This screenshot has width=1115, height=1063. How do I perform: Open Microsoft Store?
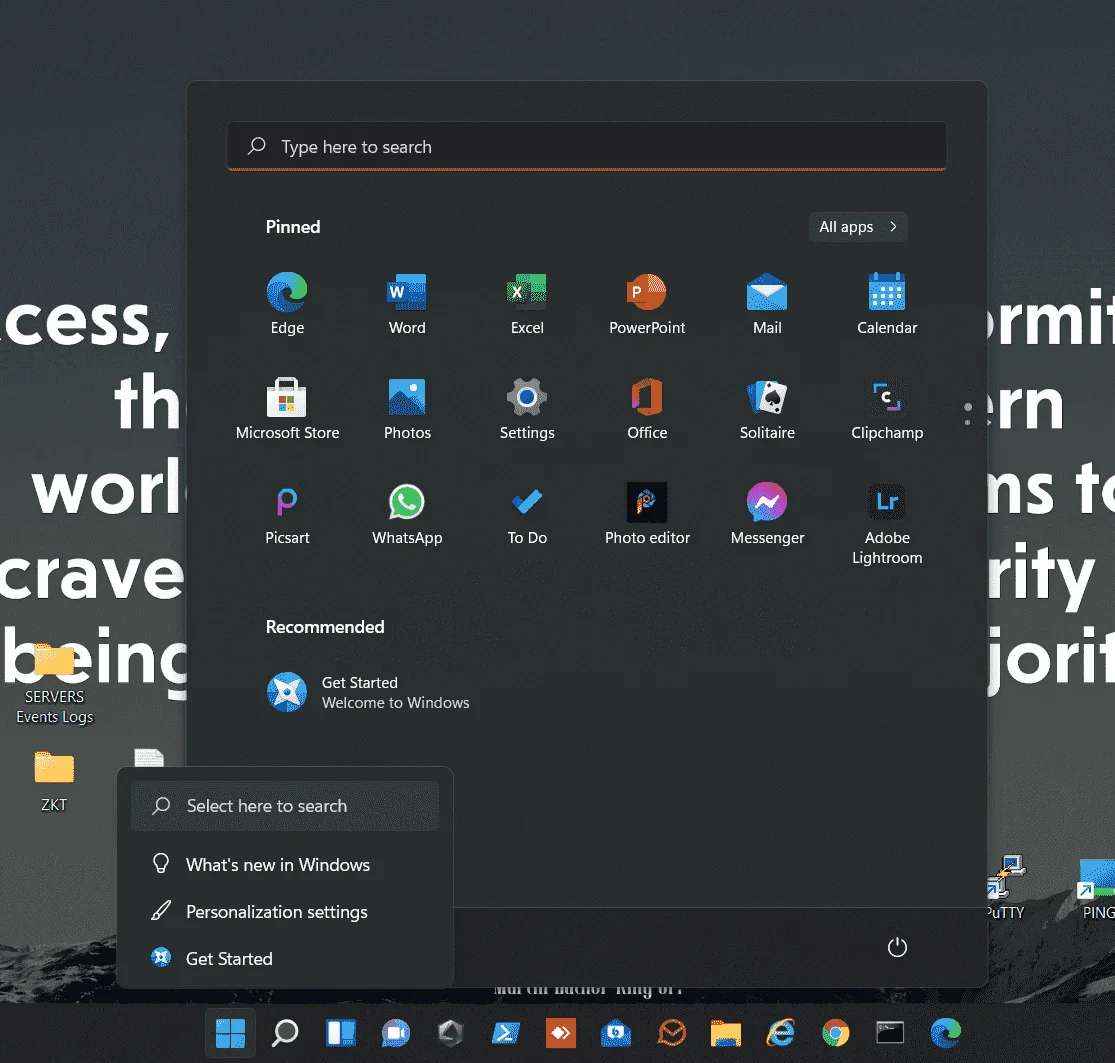pyautogui.click(x=287, y=409)
